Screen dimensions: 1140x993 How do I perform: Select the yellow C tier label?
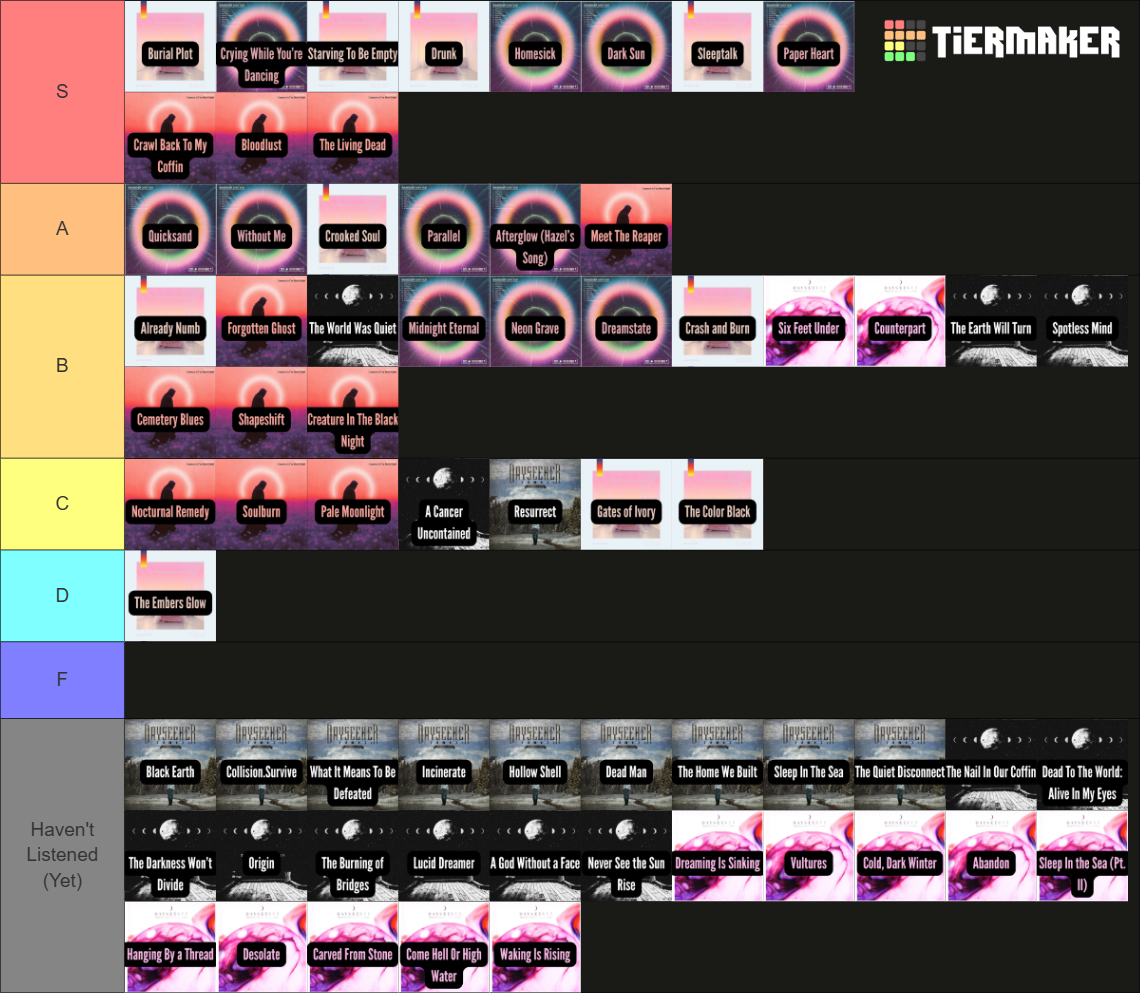tap(62, 504)
